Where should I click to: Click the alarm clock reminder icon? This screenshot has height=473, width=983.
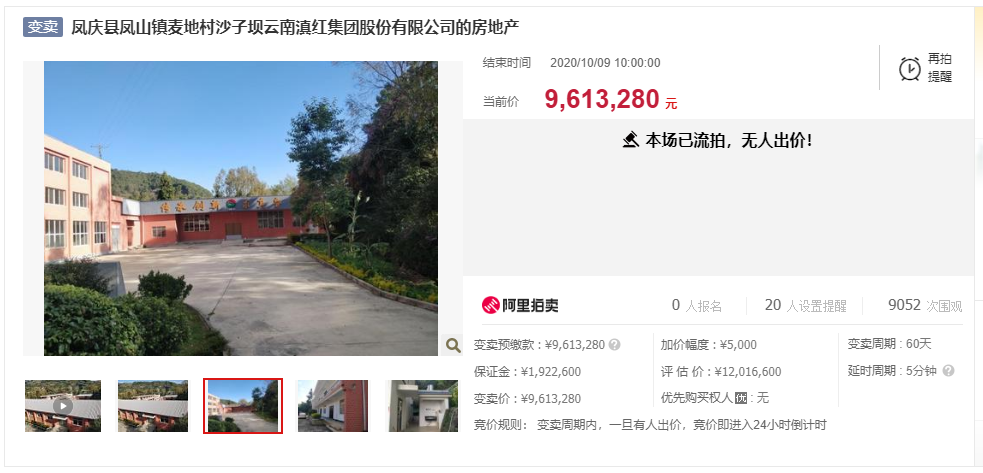point(910,68)
